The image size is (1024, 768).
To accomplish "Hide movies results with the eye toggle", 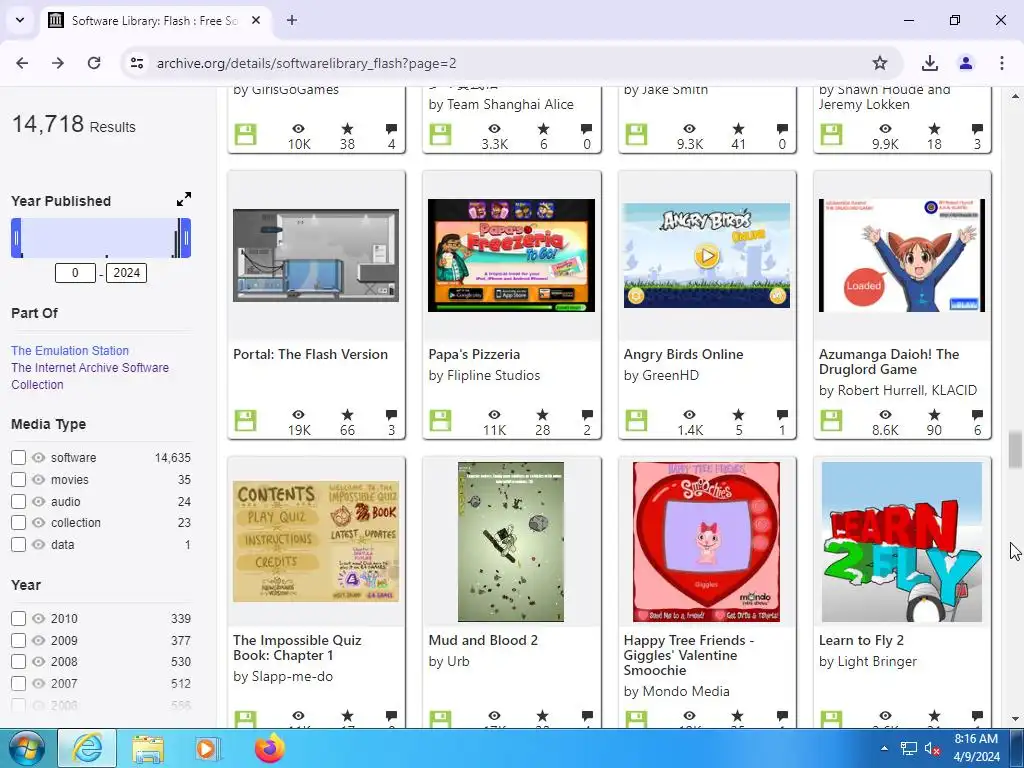I will click(39, 479).
